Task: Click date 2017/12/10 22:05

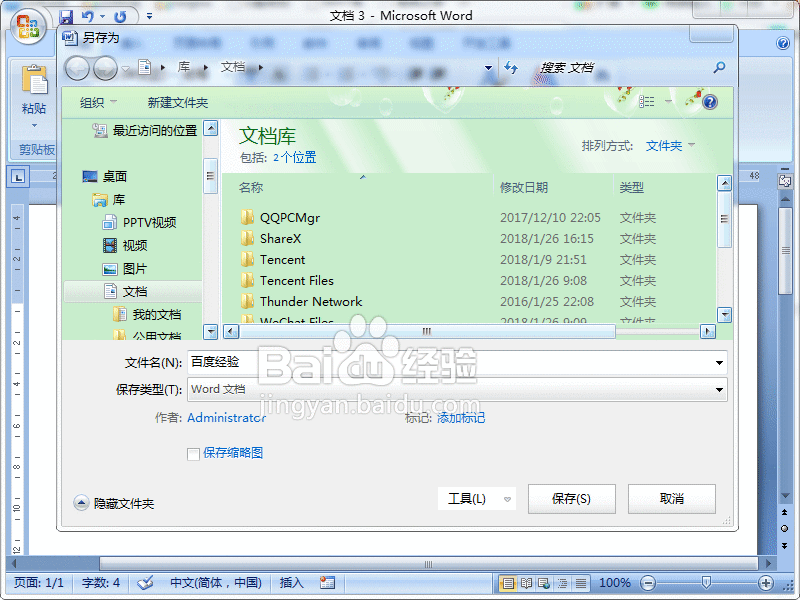Action: (x=550, y=218)
